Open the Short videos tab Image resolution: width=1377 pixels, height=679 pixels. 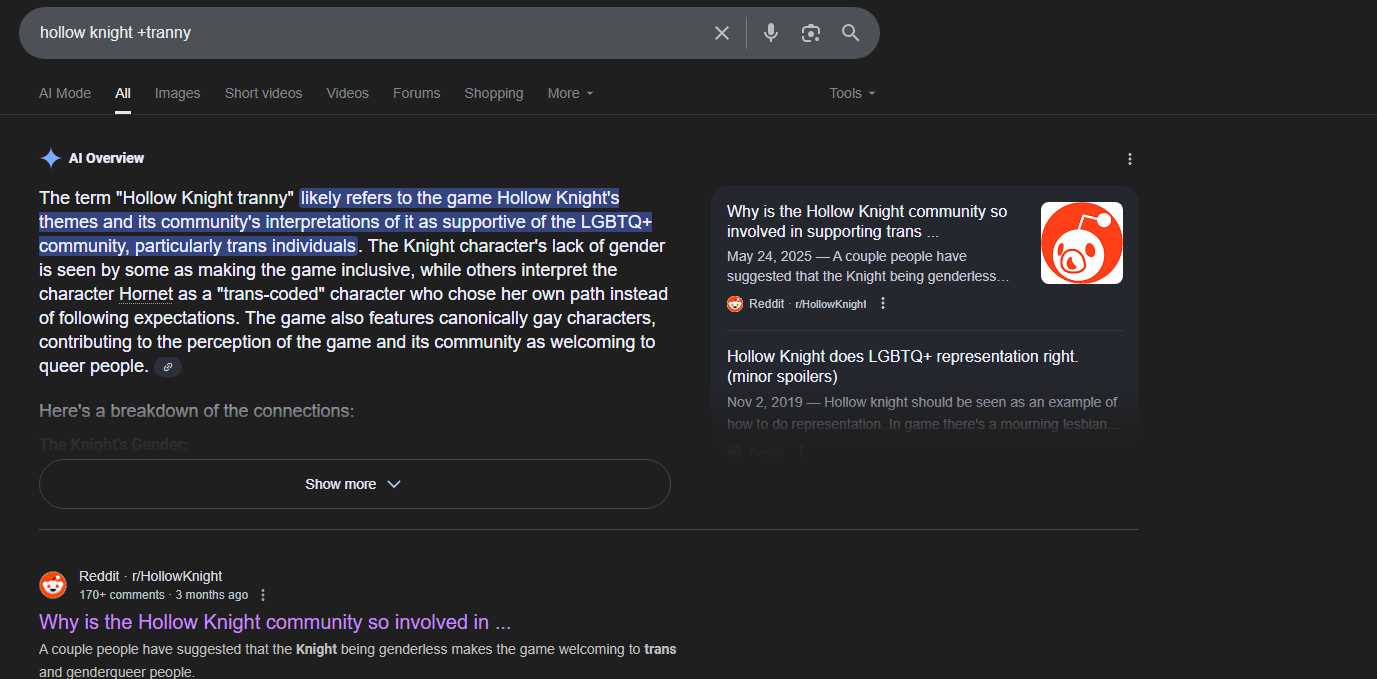point(263,93)
